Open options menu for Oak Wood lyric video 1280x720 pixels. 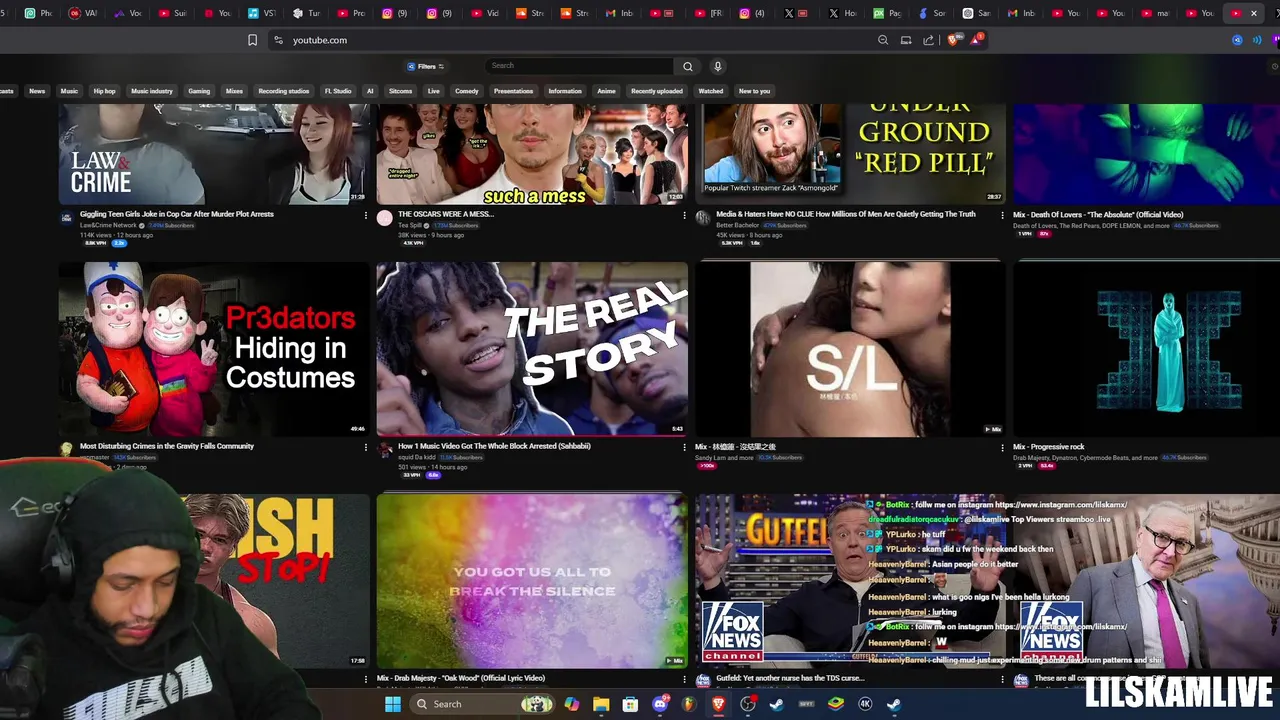click(684, 679)
